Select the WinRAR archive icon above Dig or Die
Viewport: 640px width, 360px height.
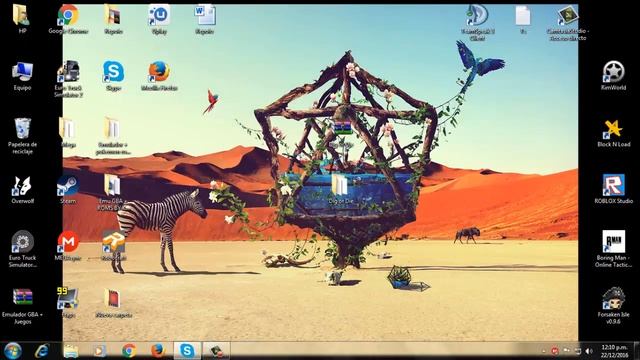342,128
